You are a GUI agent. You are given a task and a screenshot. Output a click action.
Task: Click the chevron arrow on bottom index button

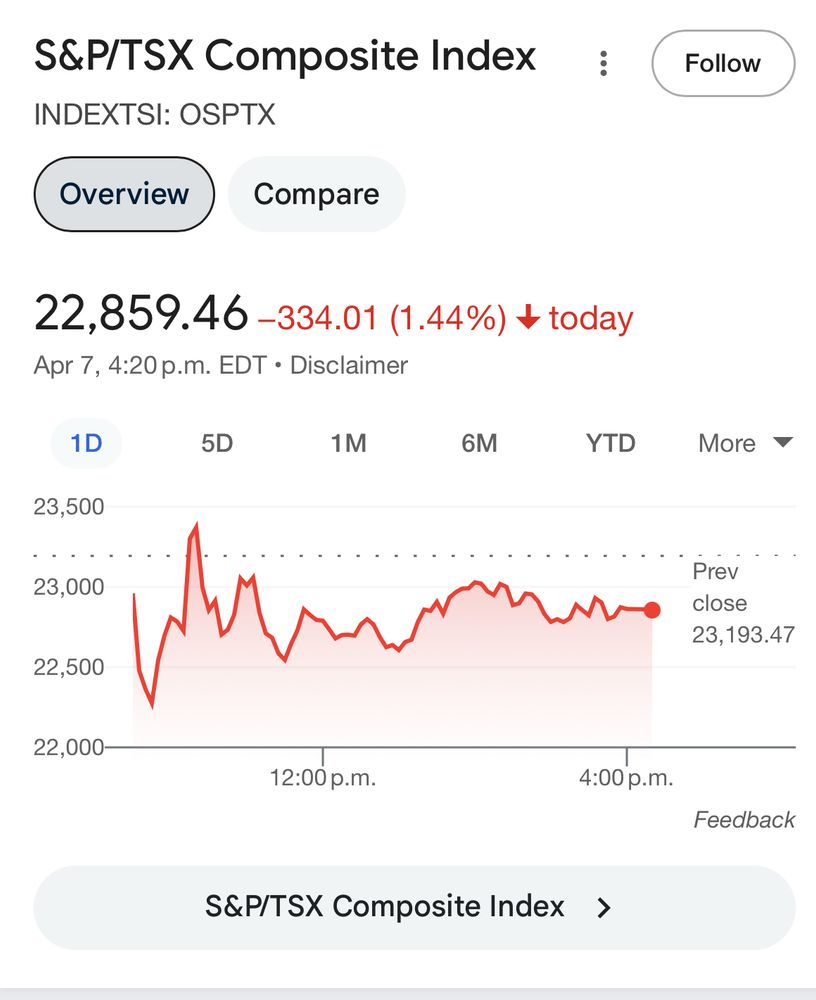pos(604,907)
